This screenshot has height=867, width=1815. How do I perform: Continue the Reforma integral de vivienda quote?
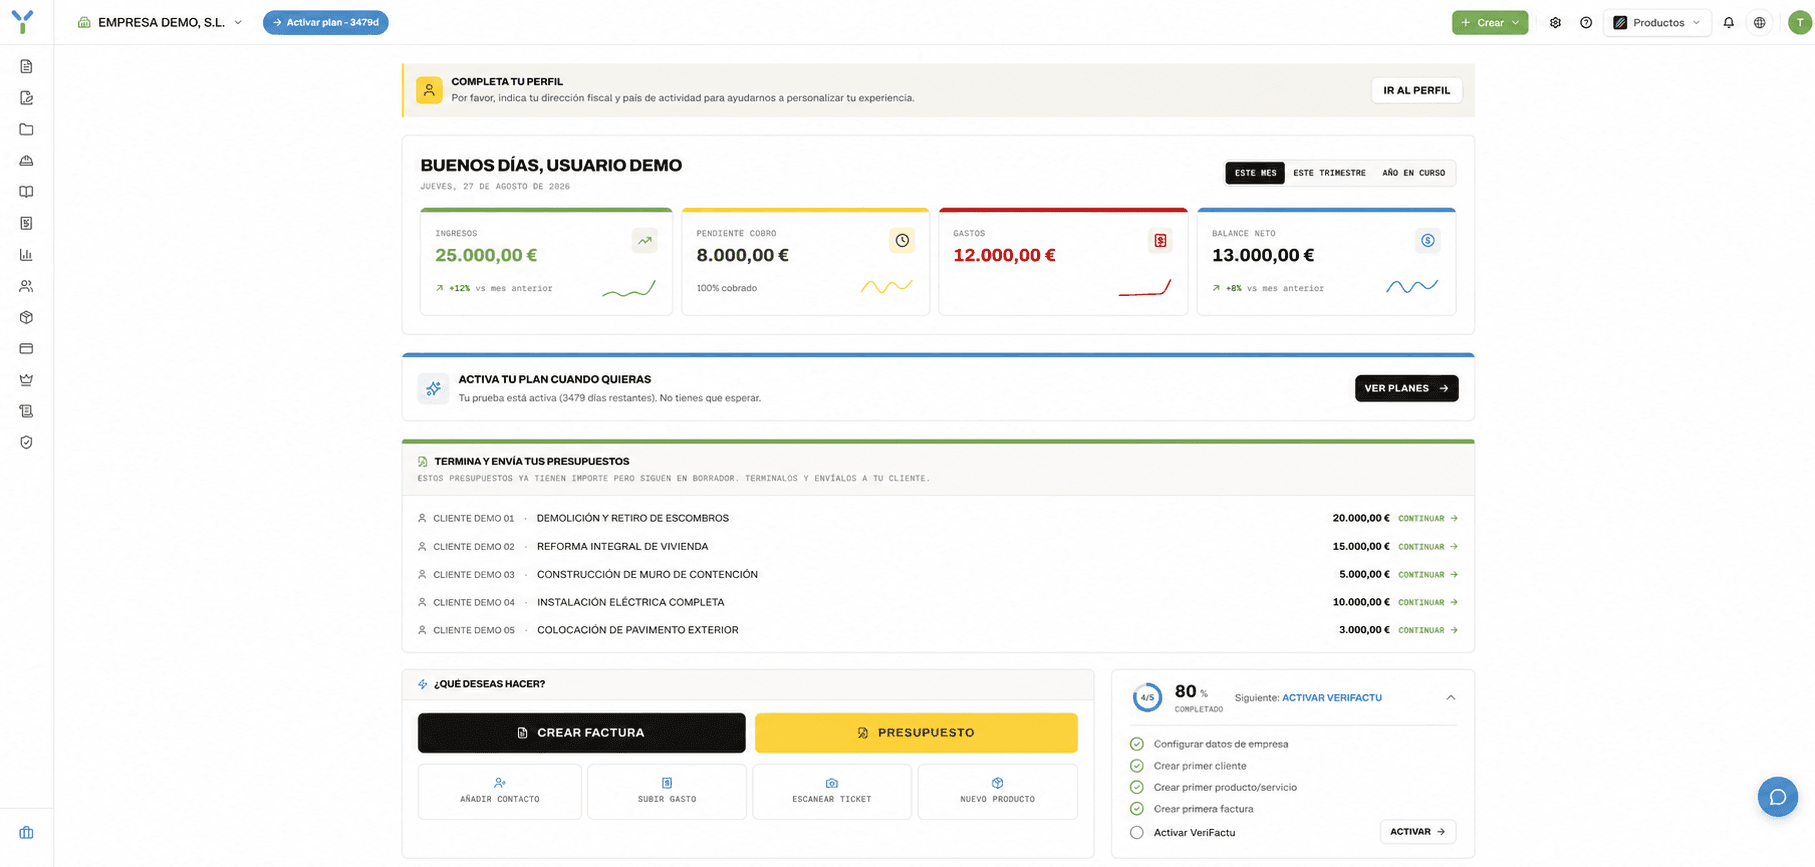click(1428, 546)
